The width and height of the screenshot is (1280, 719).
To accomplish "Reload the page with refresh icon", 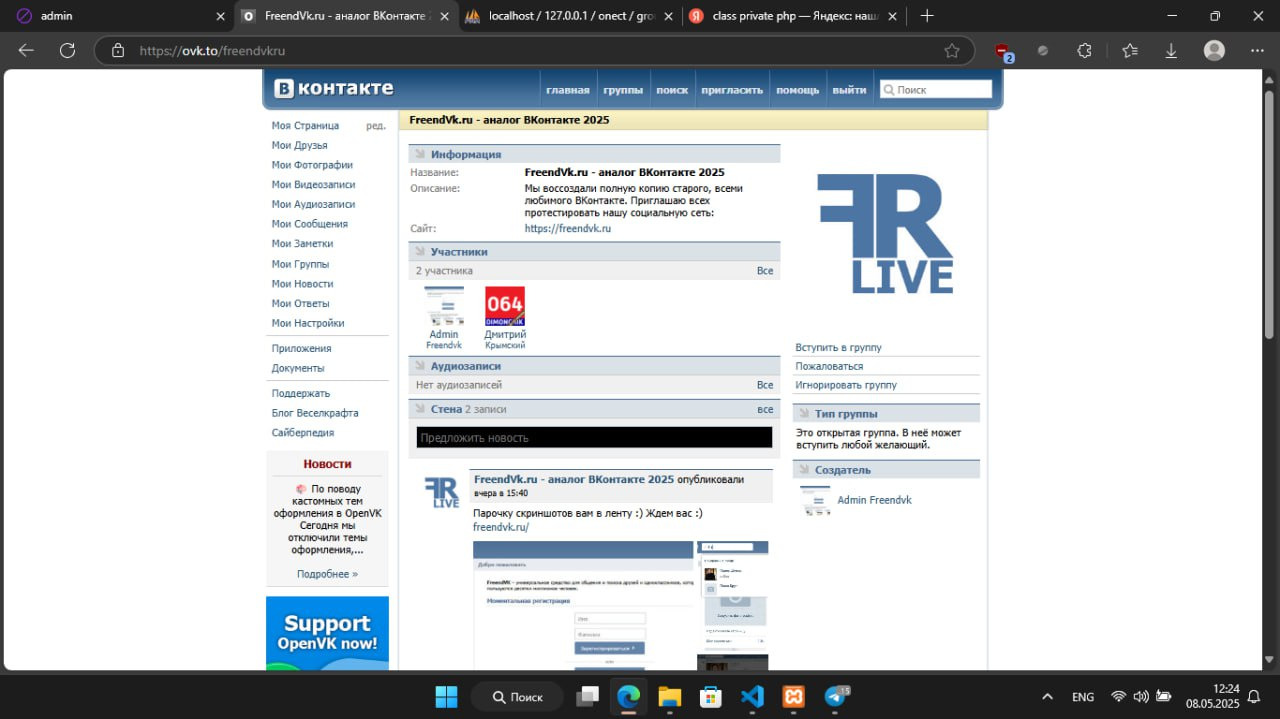I will pyautogui.click(x=67, y=50).
